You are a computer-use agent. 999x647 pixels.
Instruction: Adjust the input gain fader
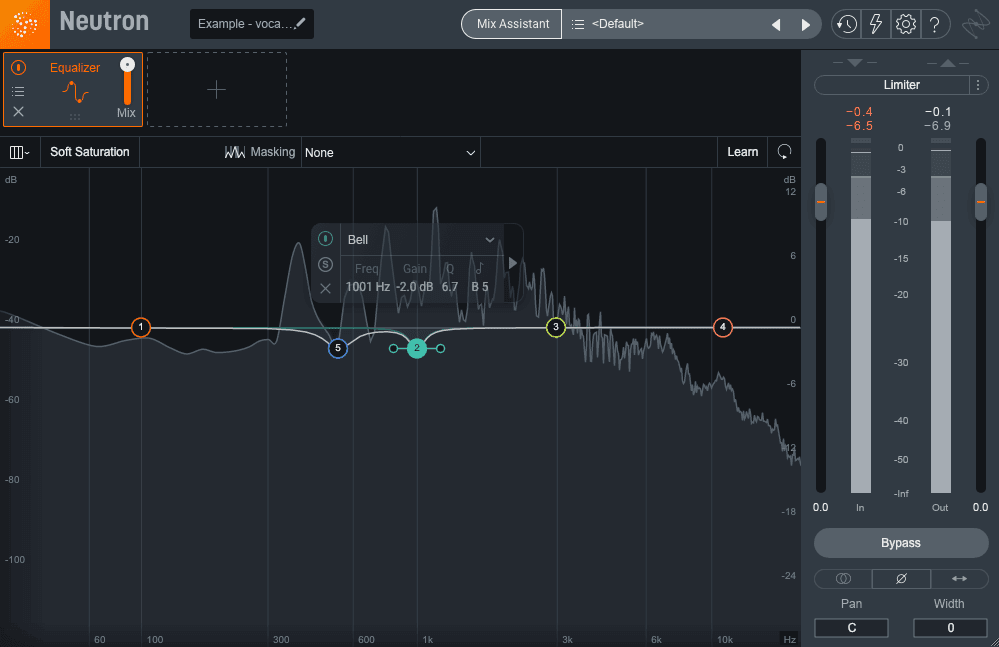pos(821,202)
